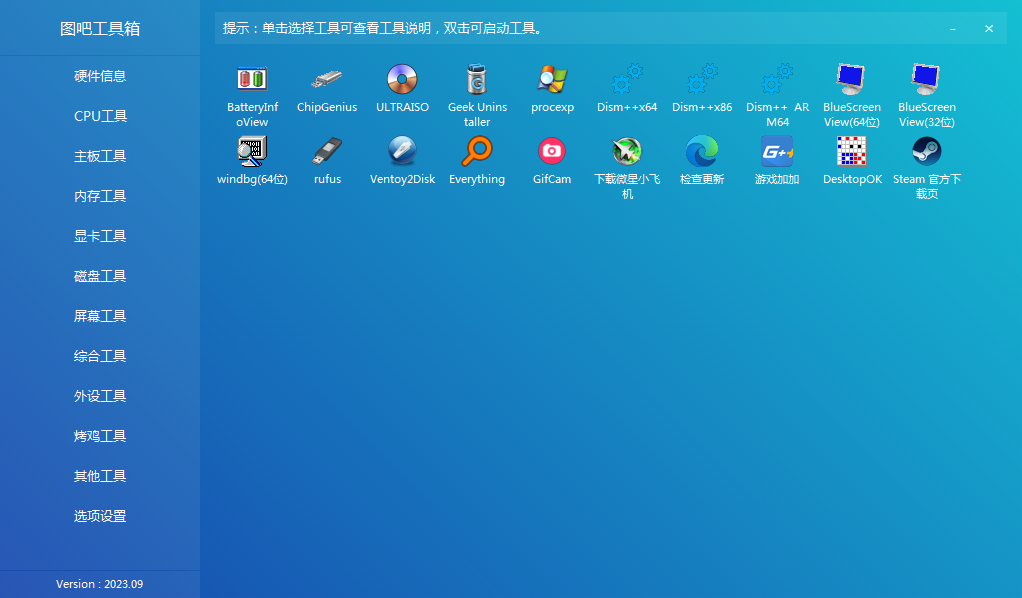Start procexp process explorer
The width and height of the screenshot is (1022, 598).
[x=552, y=85]
